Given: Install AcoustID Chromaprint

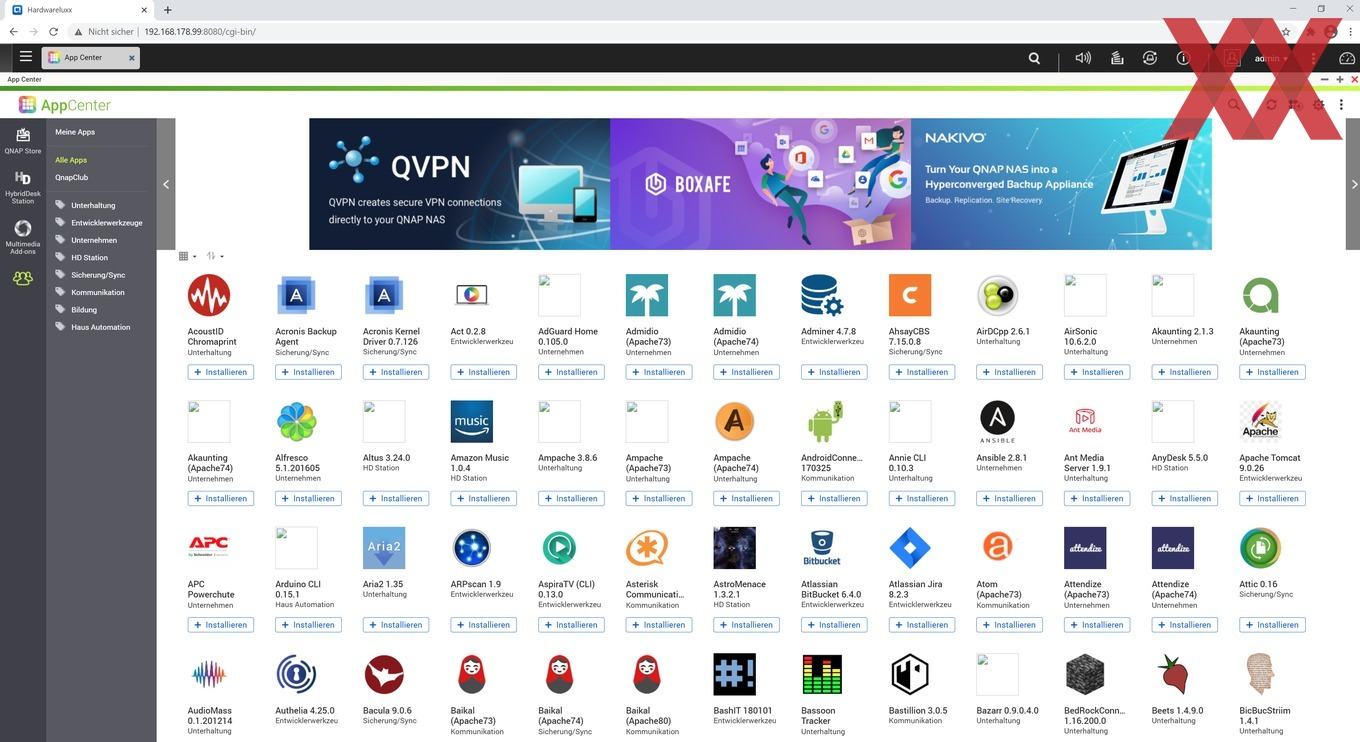Looking at the screenshot, I should 220,372.
